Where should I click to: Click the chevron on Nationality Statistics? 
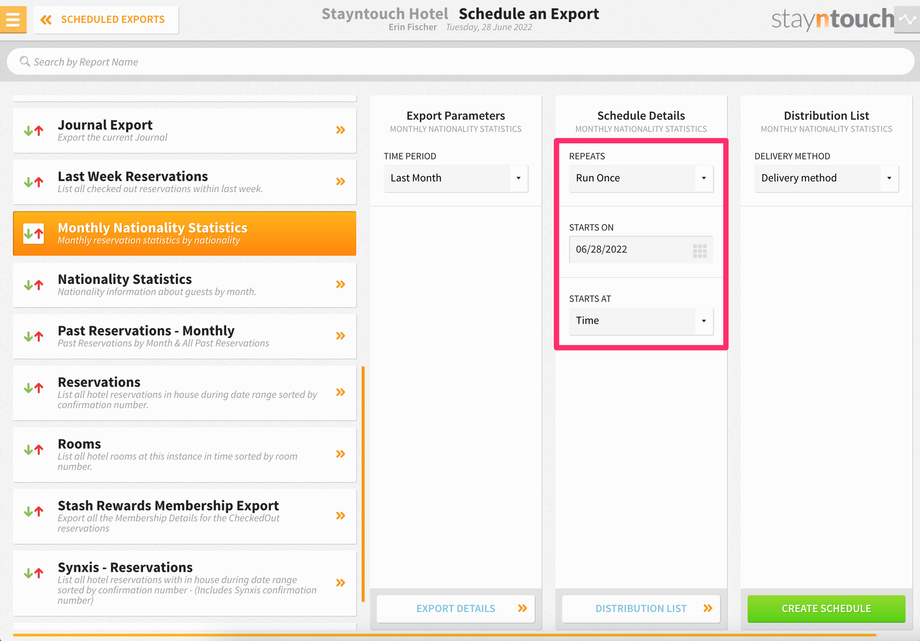pyautogui.click(x=340, y=285)
